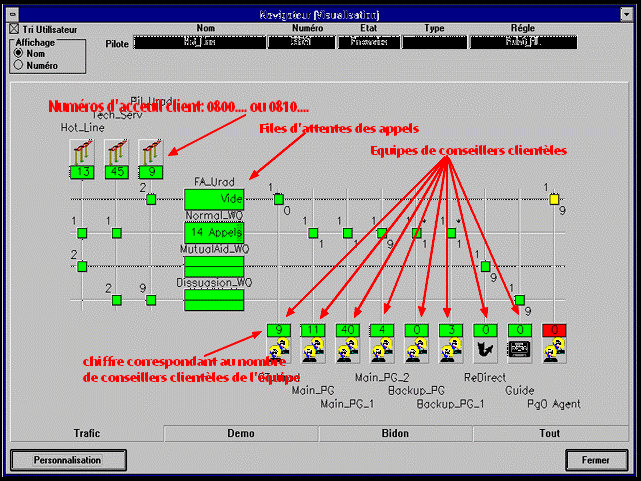The image size is (641, 481).
Task: Click the ReDirect arrow icon
Action: point(485,349)
